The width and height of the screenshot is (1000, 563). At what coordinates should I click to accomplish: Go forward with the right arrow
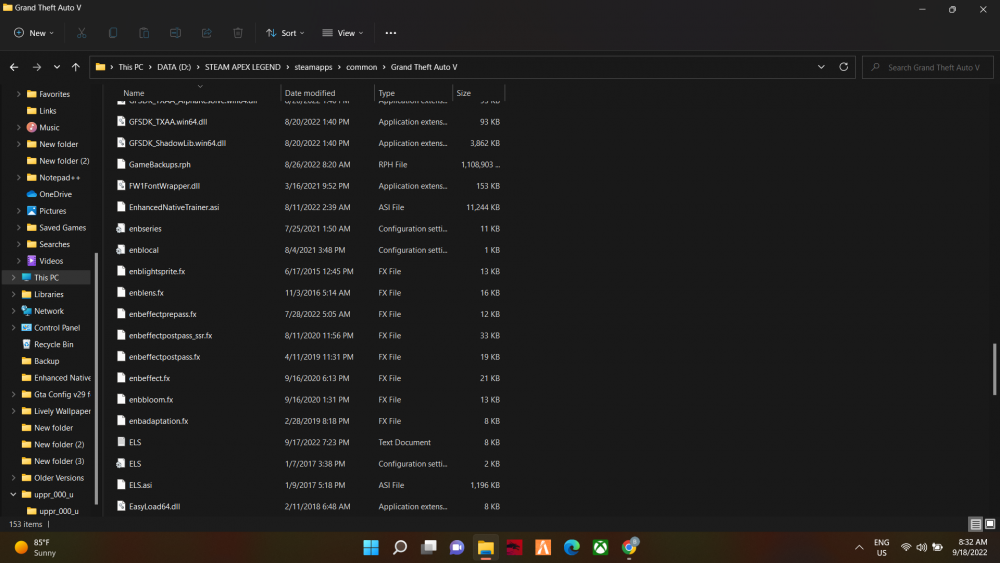click(x=36, y=67)
